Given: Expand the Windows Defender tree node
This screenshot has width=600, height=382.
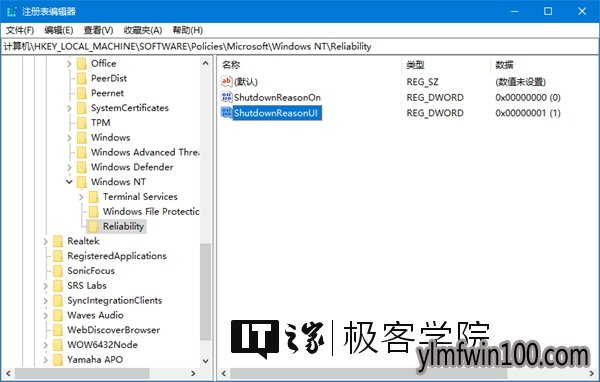Looking at the screenshot, I should [x=69, y=167].
